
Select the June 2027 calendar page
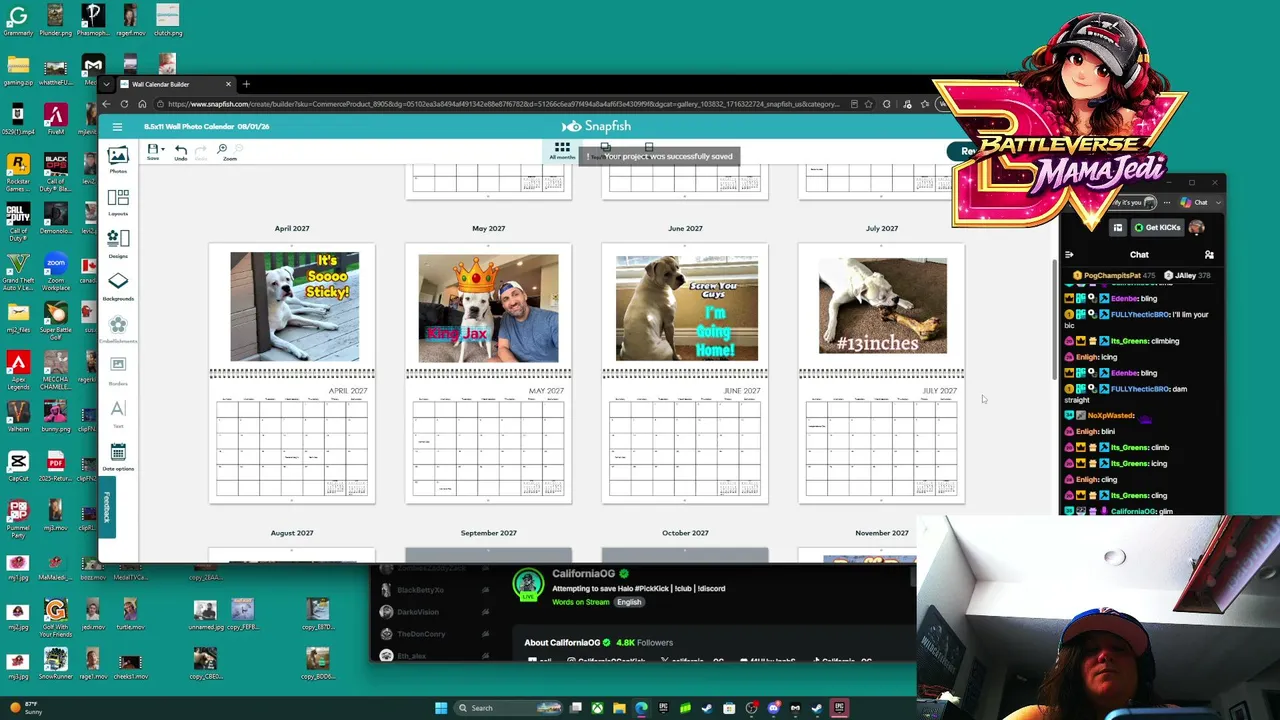tap(685, 373)
